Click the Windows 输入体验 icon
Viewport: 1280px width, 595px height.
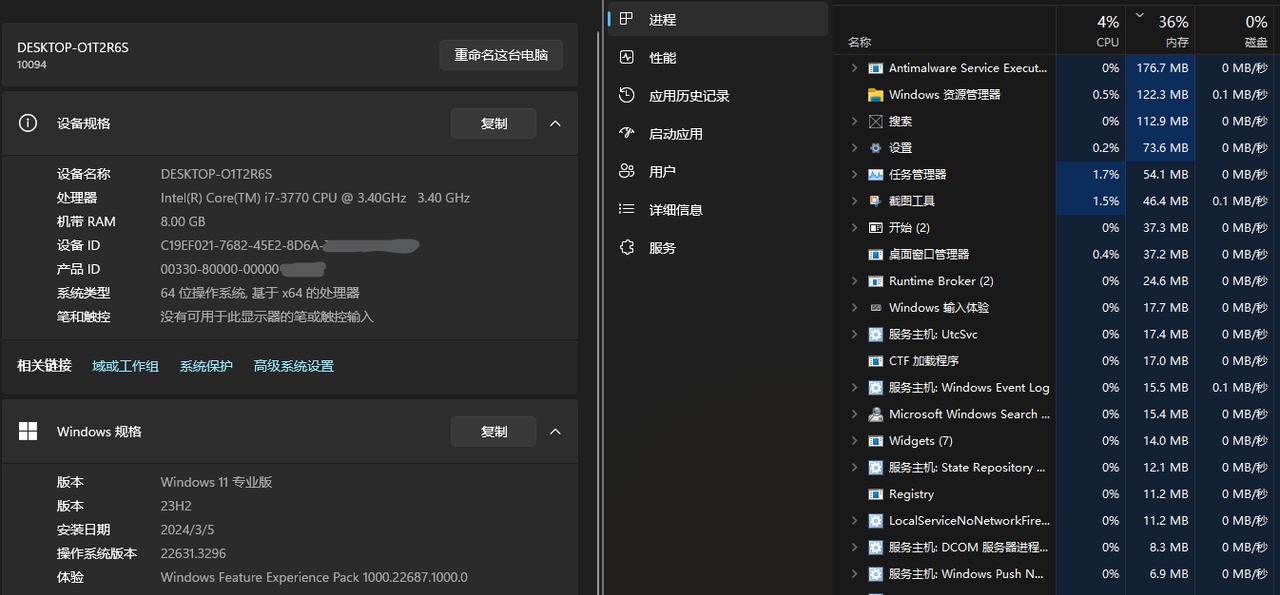coord(876,308)
